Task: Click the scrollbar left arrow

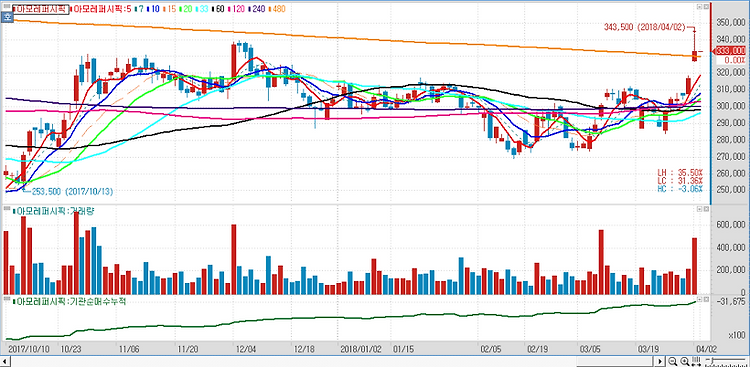Action: [5, 361]
